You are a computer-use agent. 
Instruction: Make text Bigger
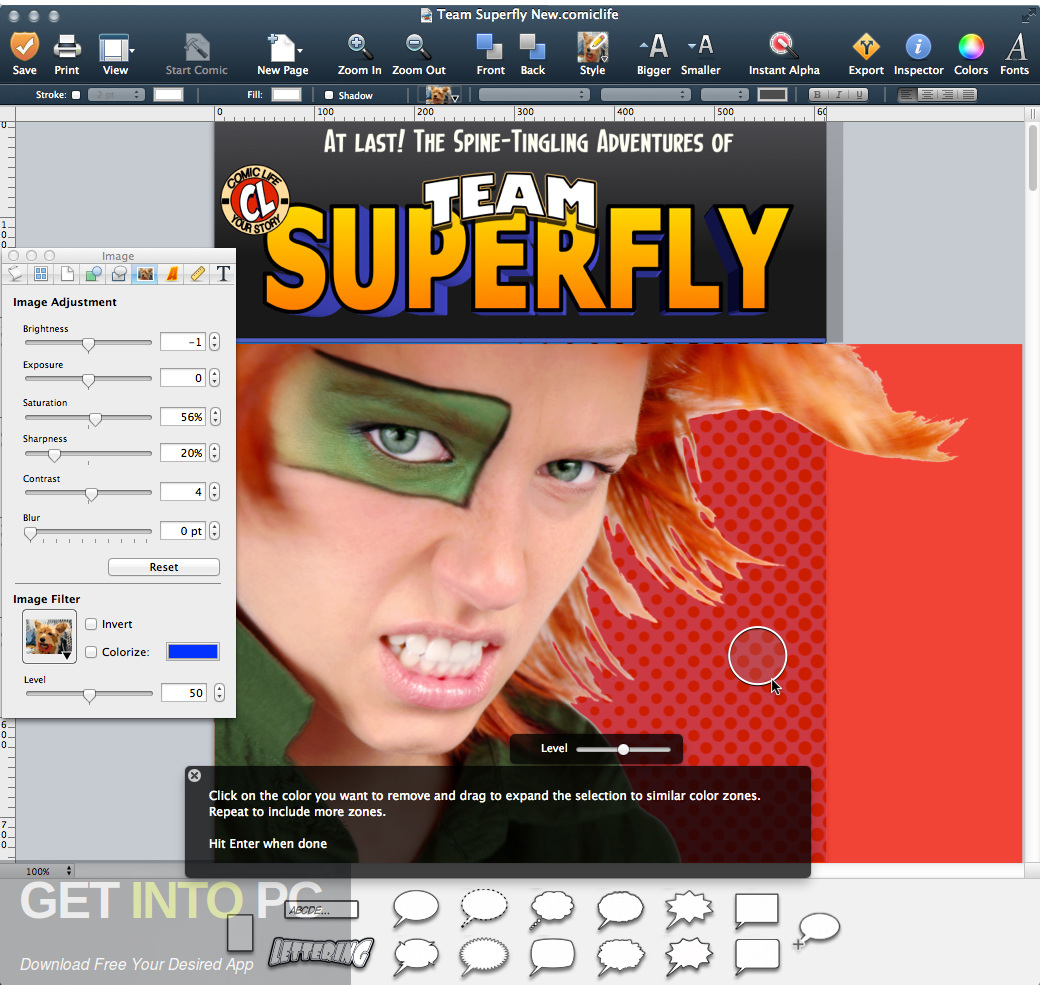654,54
